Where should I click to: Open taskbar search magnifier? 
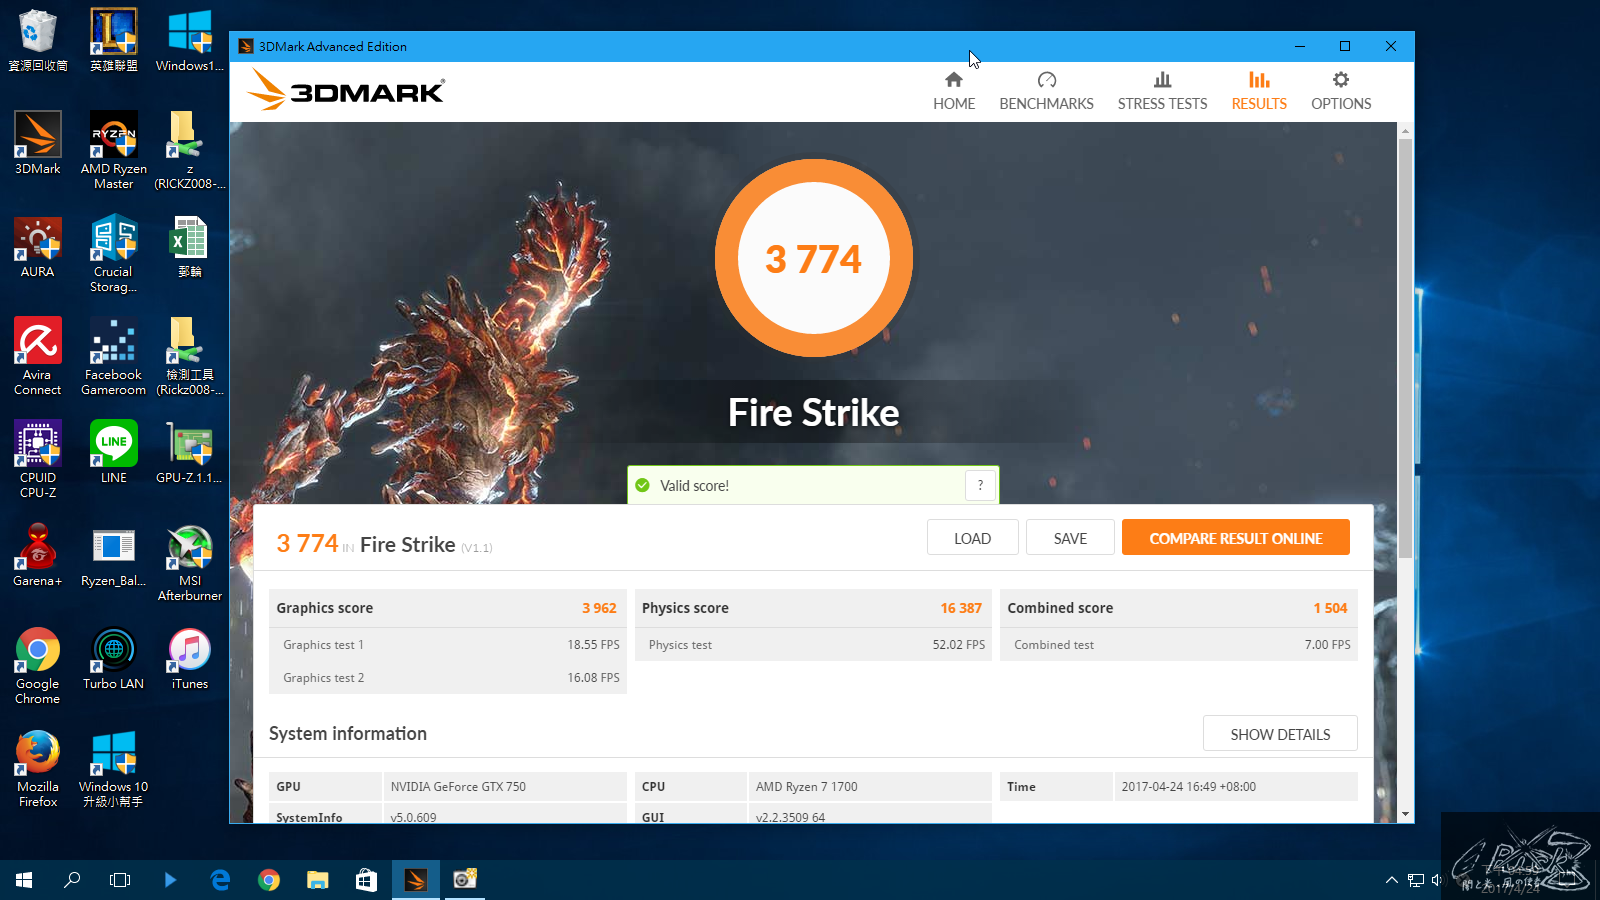pos(72,880)
